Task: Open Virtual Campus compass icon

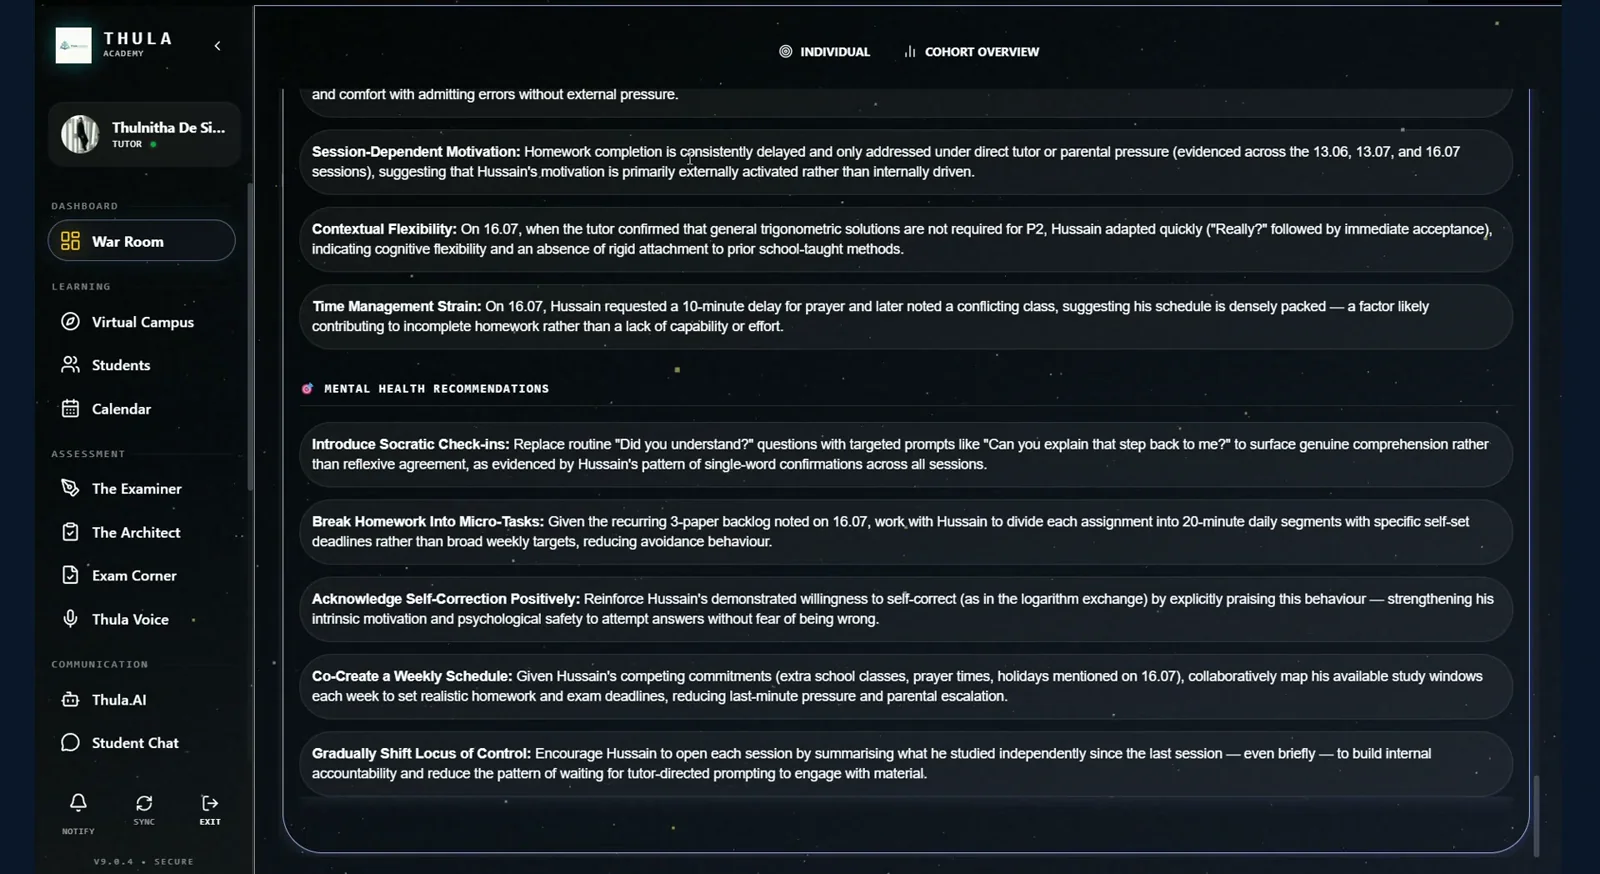Action: [70, 322]
